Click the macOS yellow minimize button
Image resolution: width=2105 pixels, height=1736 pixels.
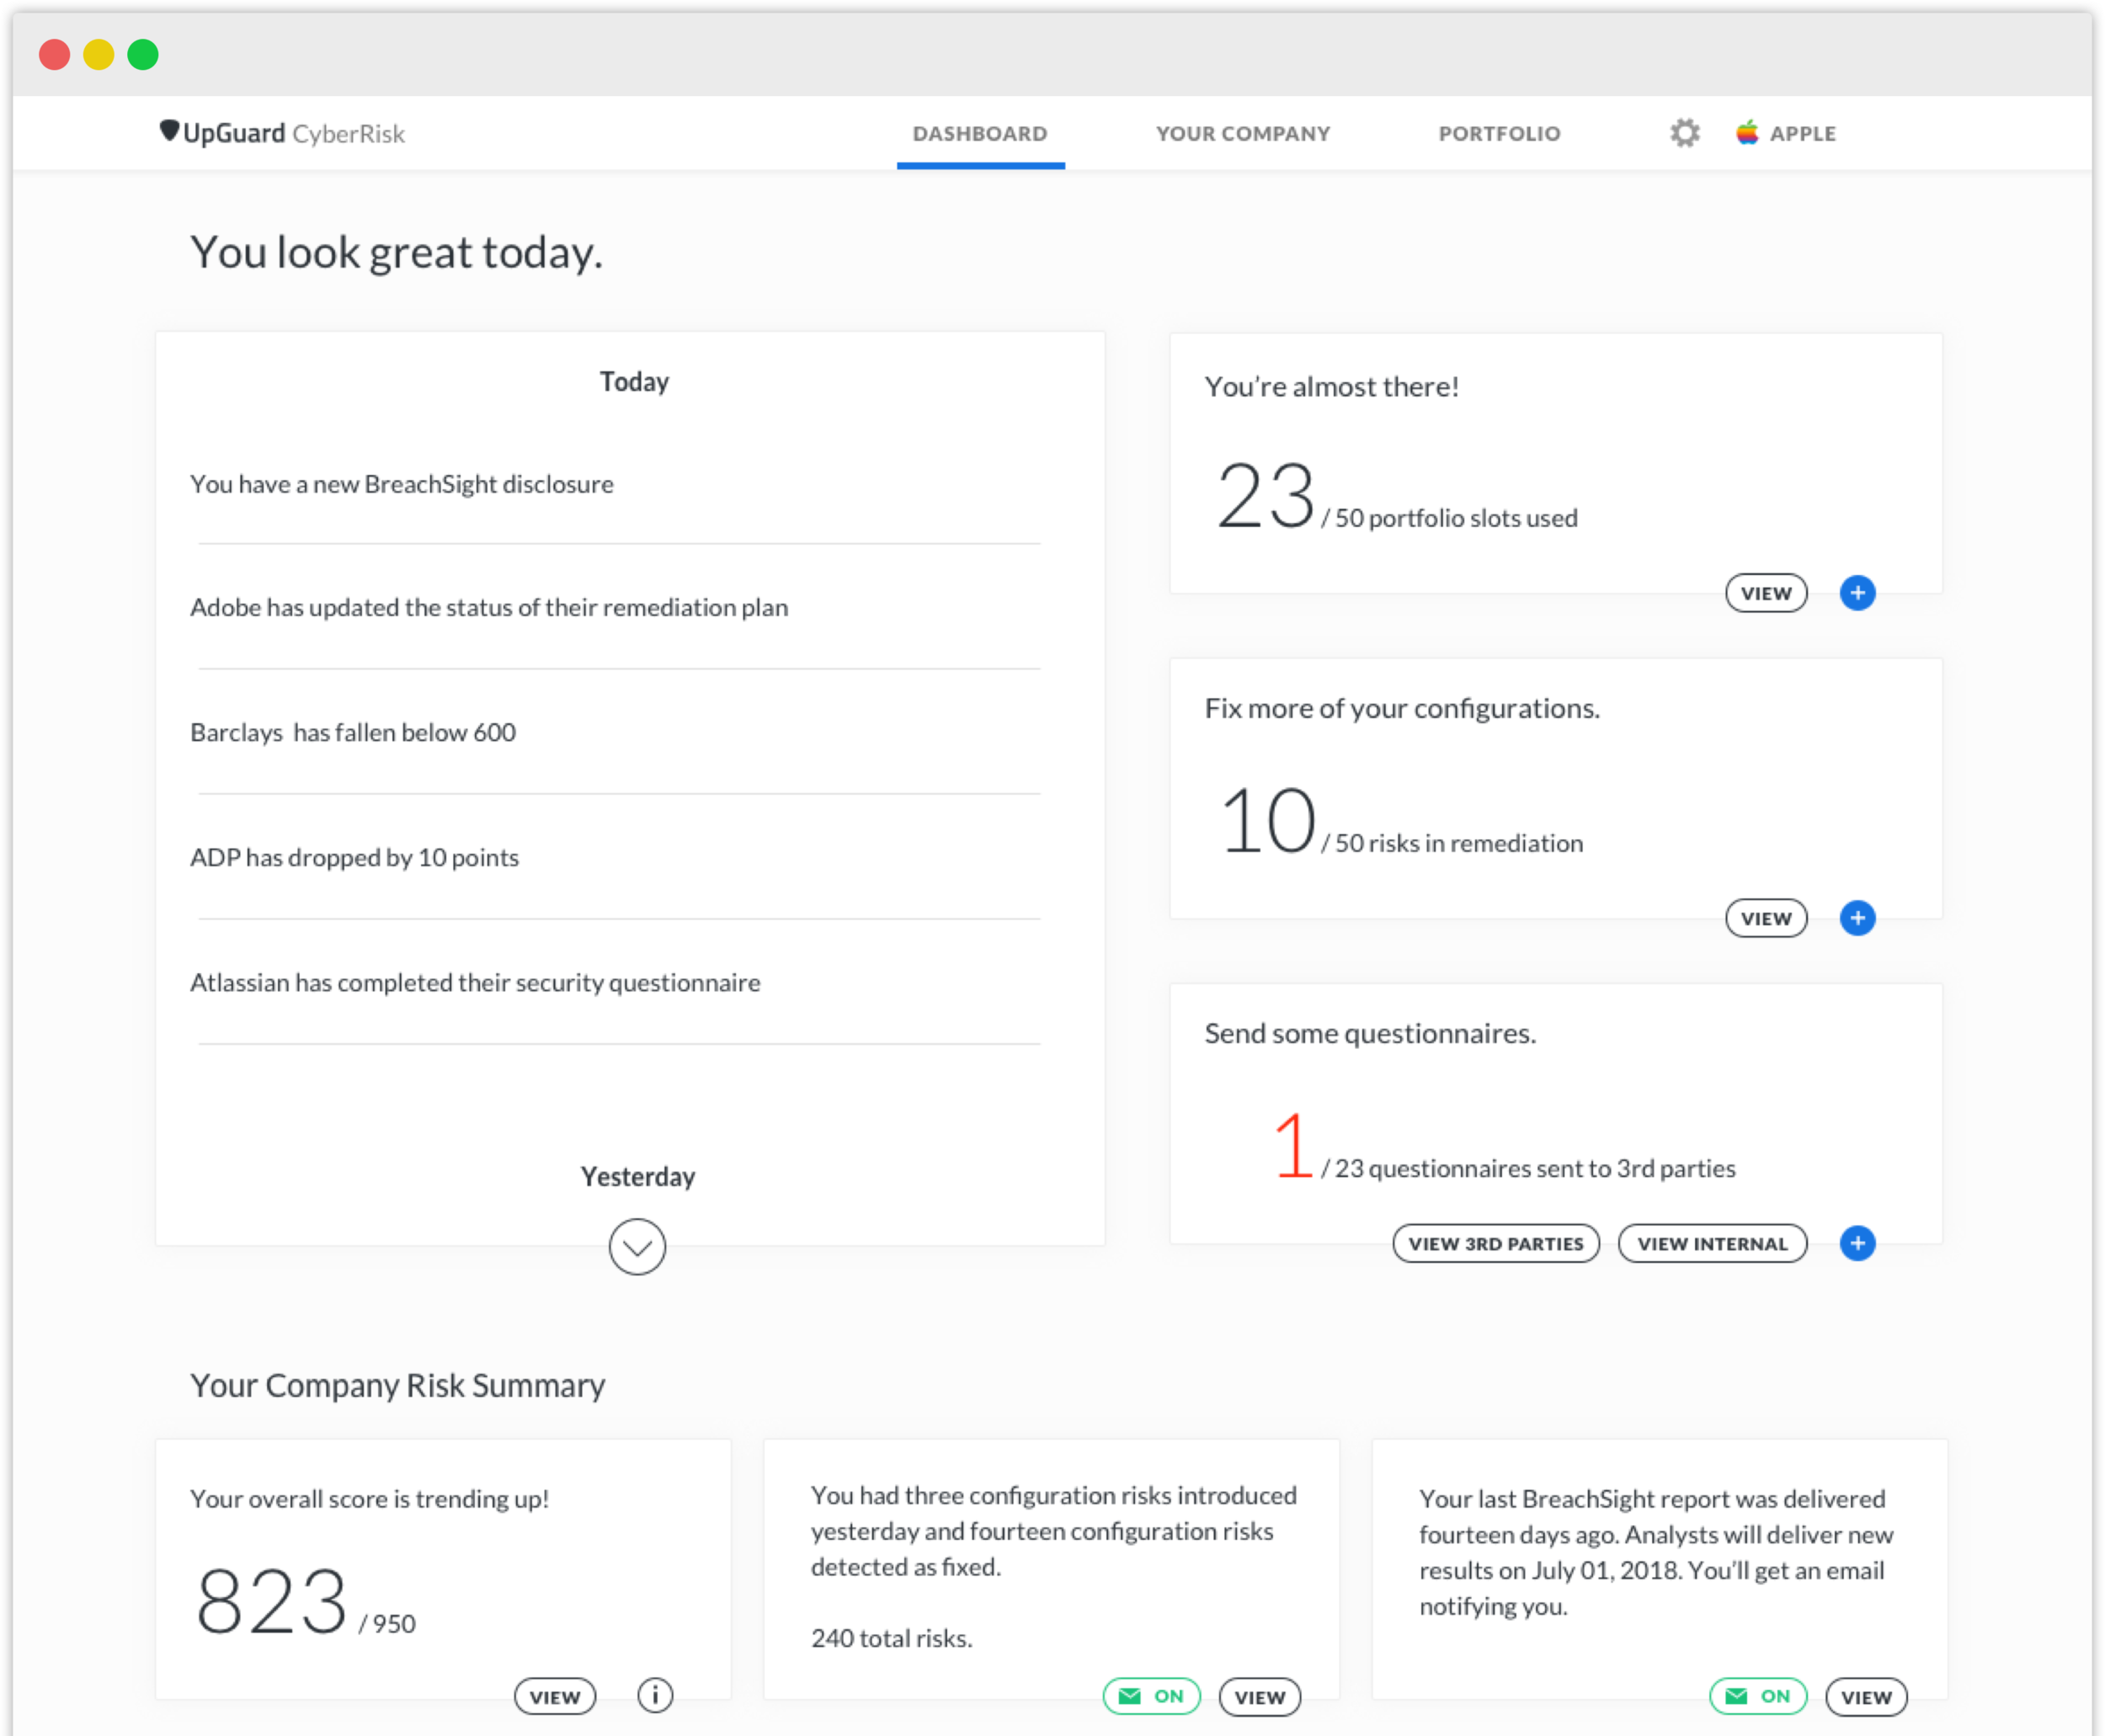tap(98, 54)
